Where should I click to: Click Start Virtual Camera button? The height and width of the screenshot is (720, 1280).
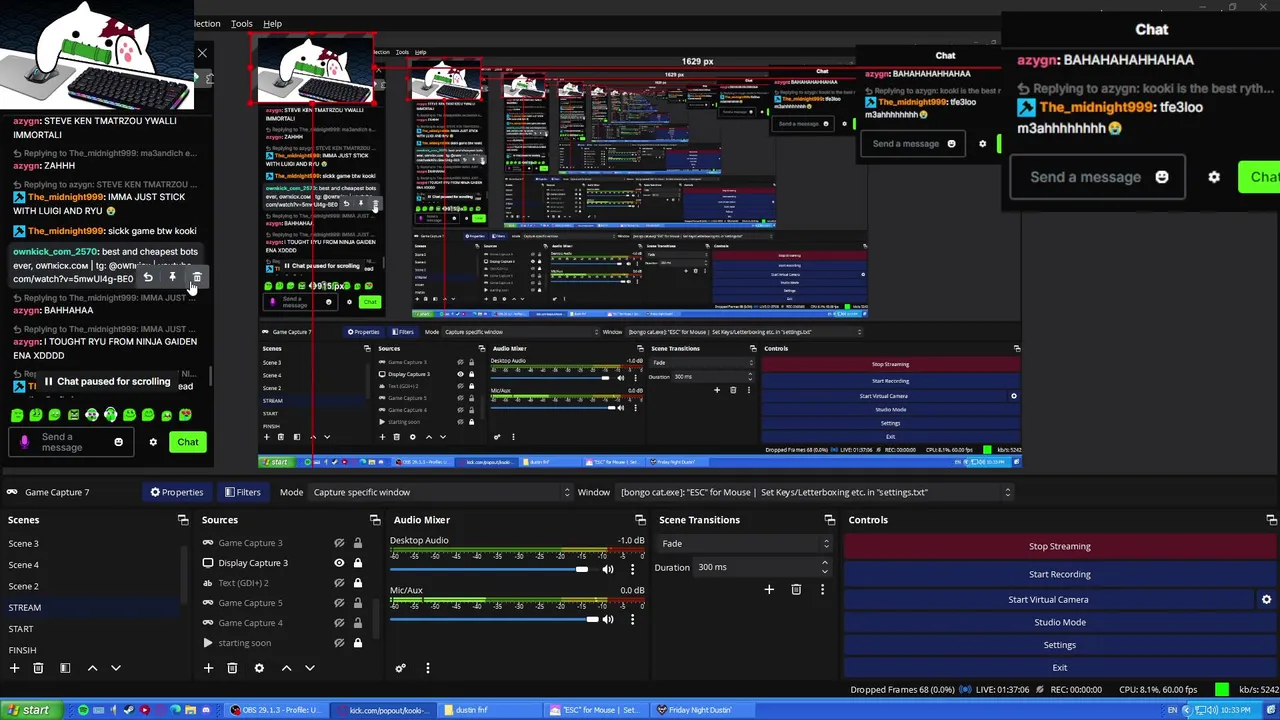click(x=1048, y=599)
